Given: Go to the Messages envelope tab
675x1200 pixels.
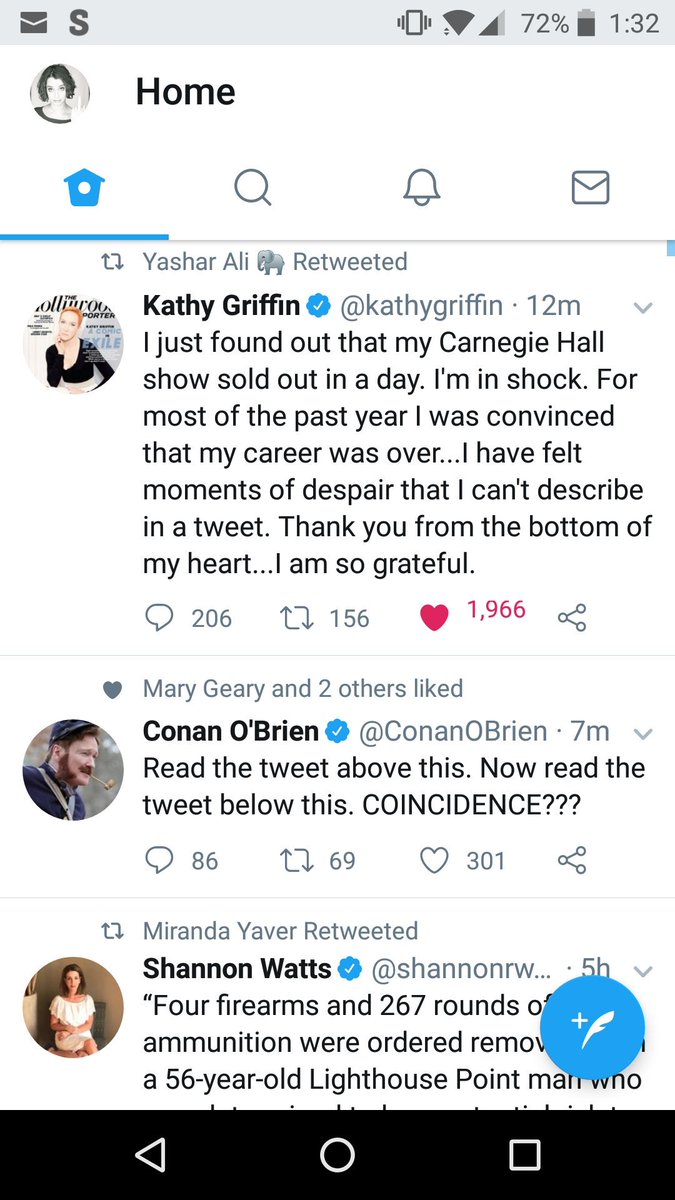Looking at the screenshot, I should [590, 187].
